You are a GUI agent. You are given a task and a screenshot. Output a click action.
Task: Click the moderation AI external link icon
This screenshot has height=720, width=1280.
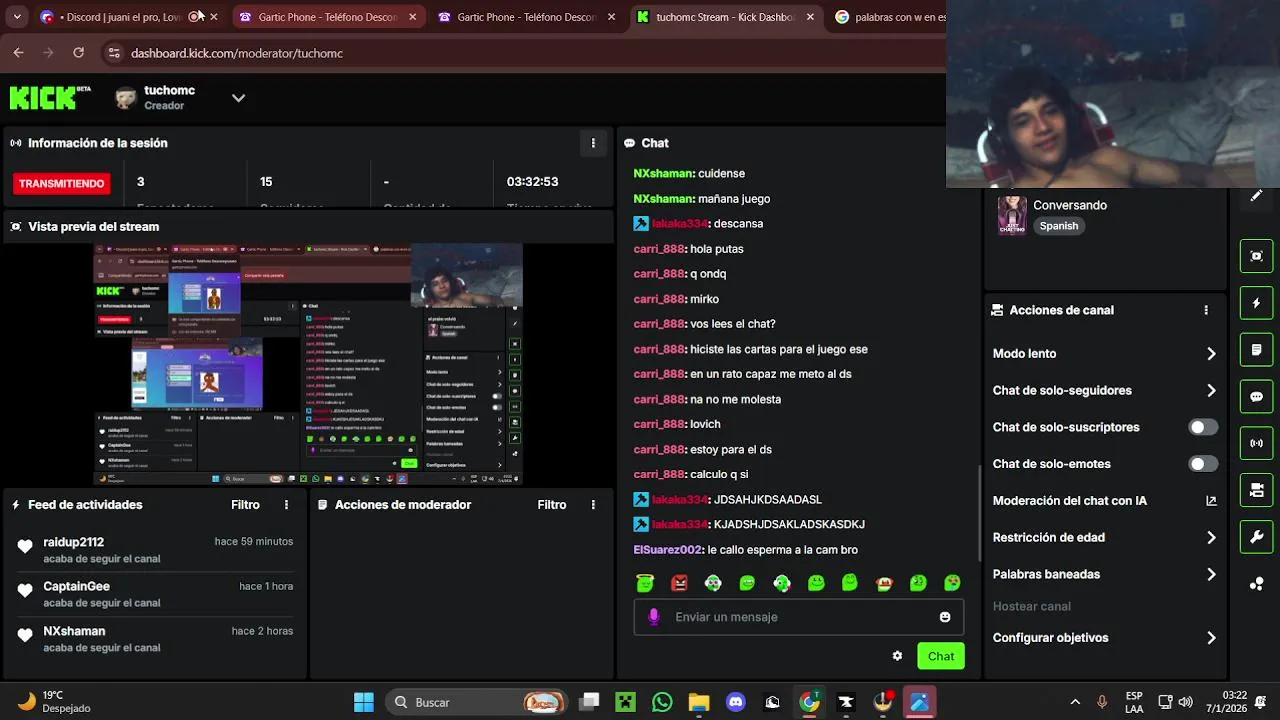[x=1211, y=501]
